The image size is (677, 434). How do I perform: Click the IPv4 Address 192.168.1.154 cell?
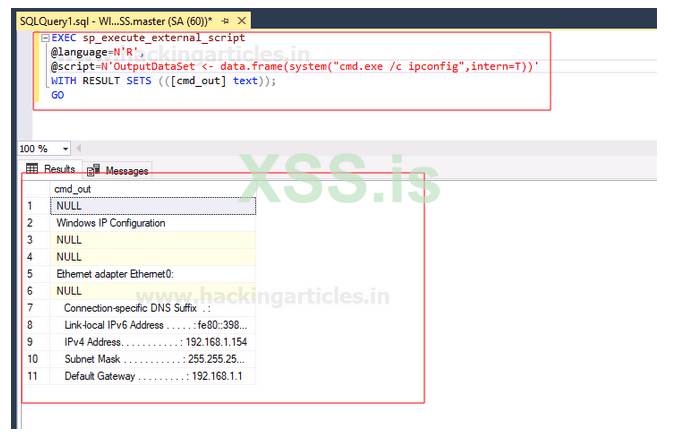pyautogui.click(x=153, y=342)
